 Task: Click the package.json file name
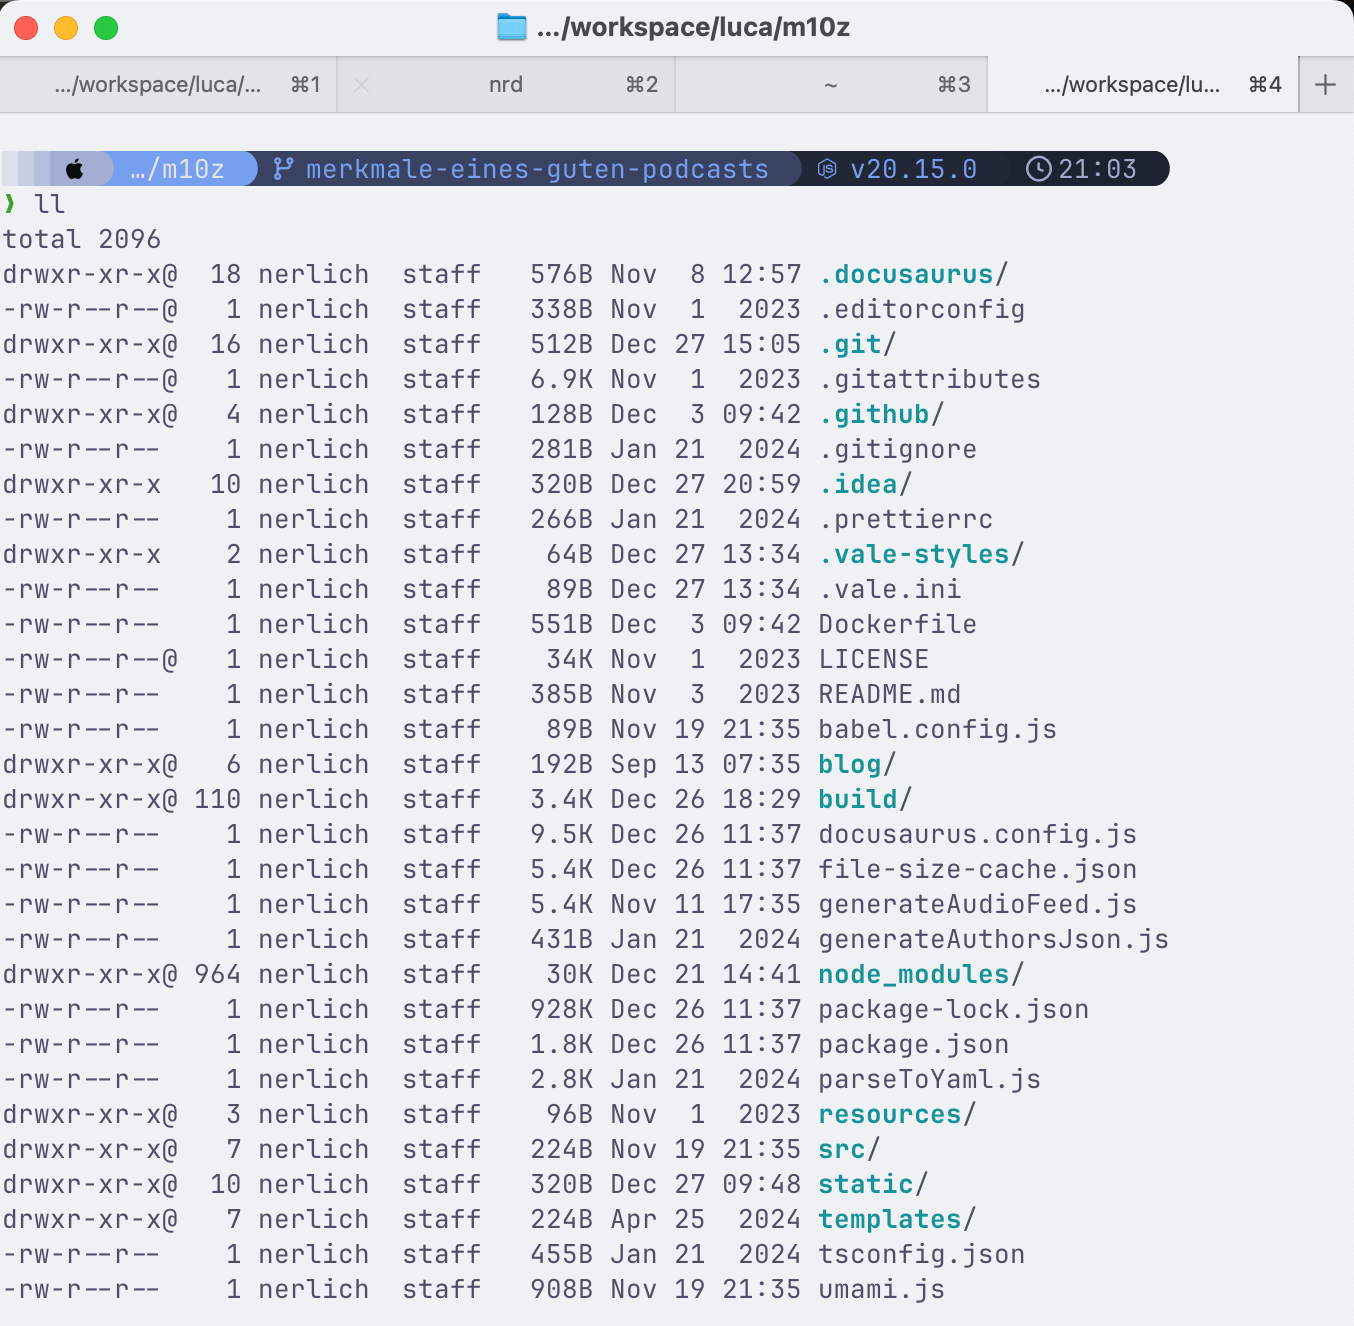(x=914, y=1044)
